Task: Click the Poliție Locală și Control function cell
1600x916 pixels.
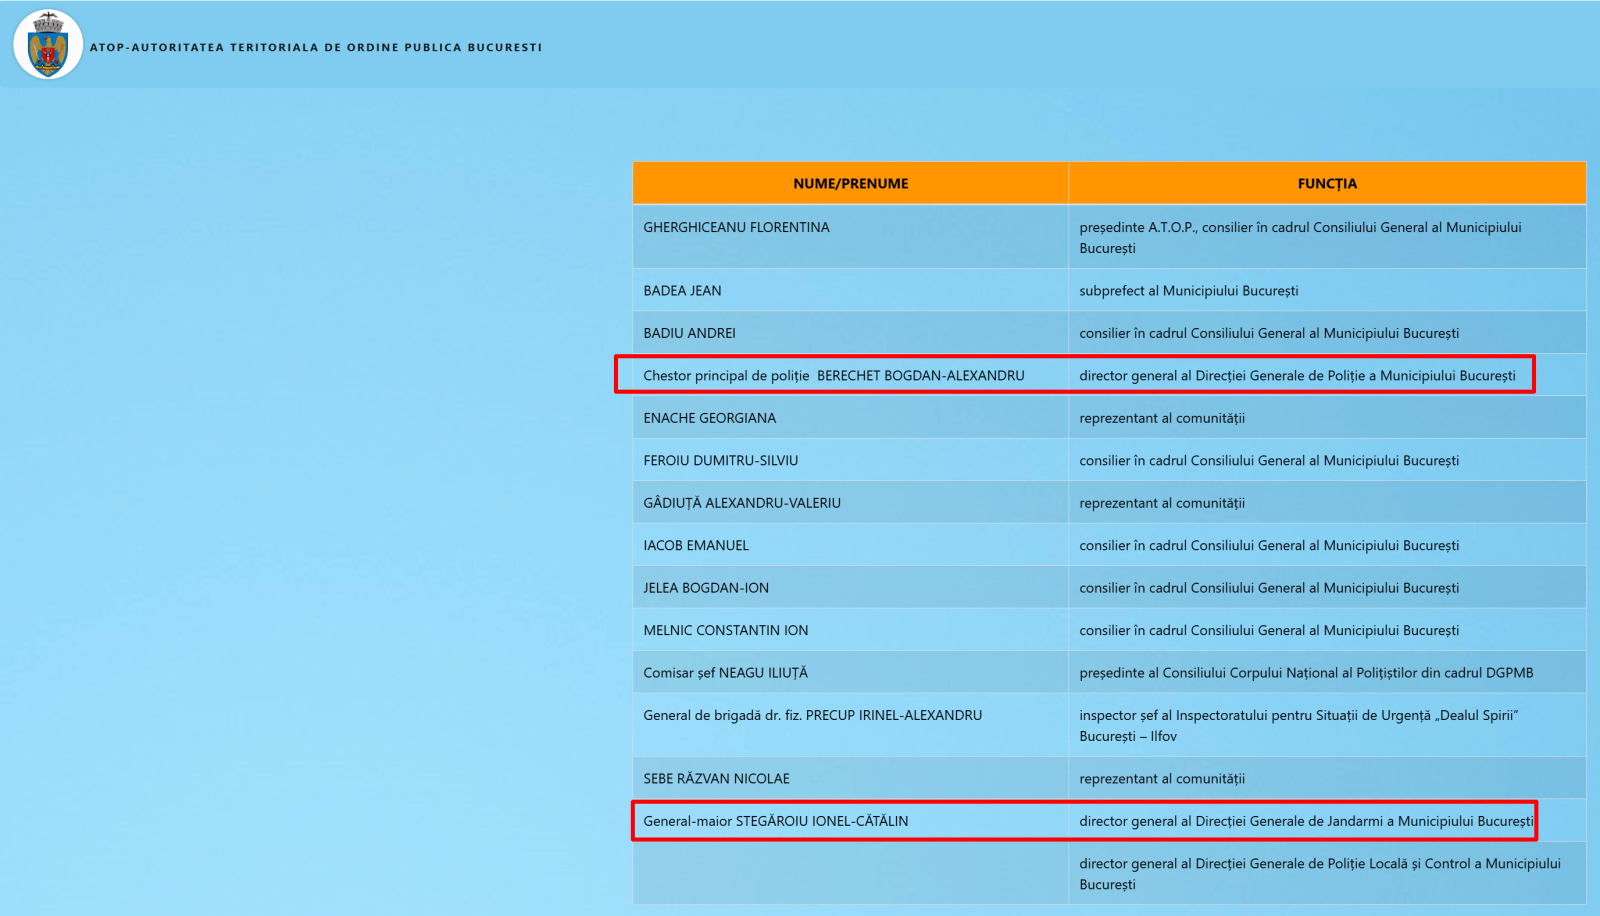Action: pos(1319,874)
